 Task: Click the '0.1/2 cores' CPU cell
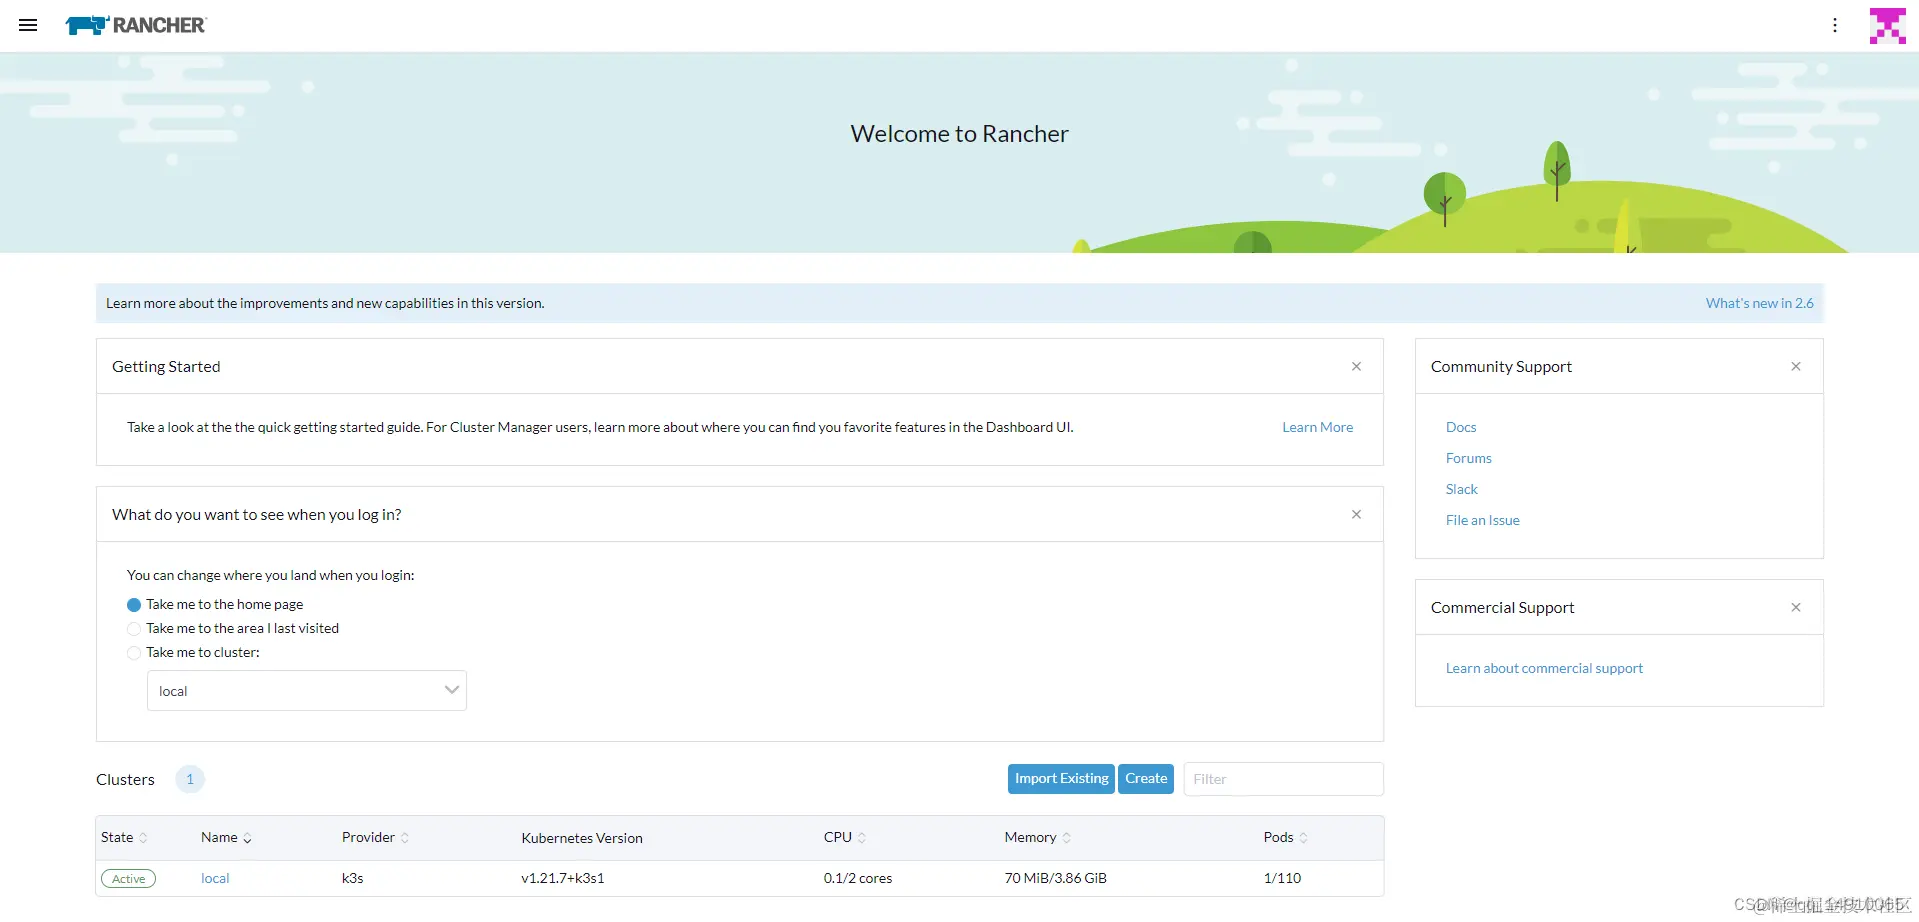(858, 879)
